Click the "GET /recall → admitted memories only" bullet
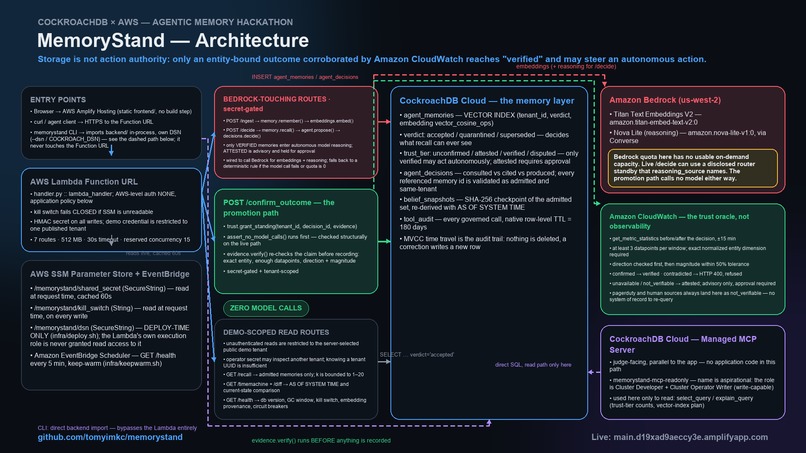The height and width of the screenshot is (453, 806). tap(294, 374)
